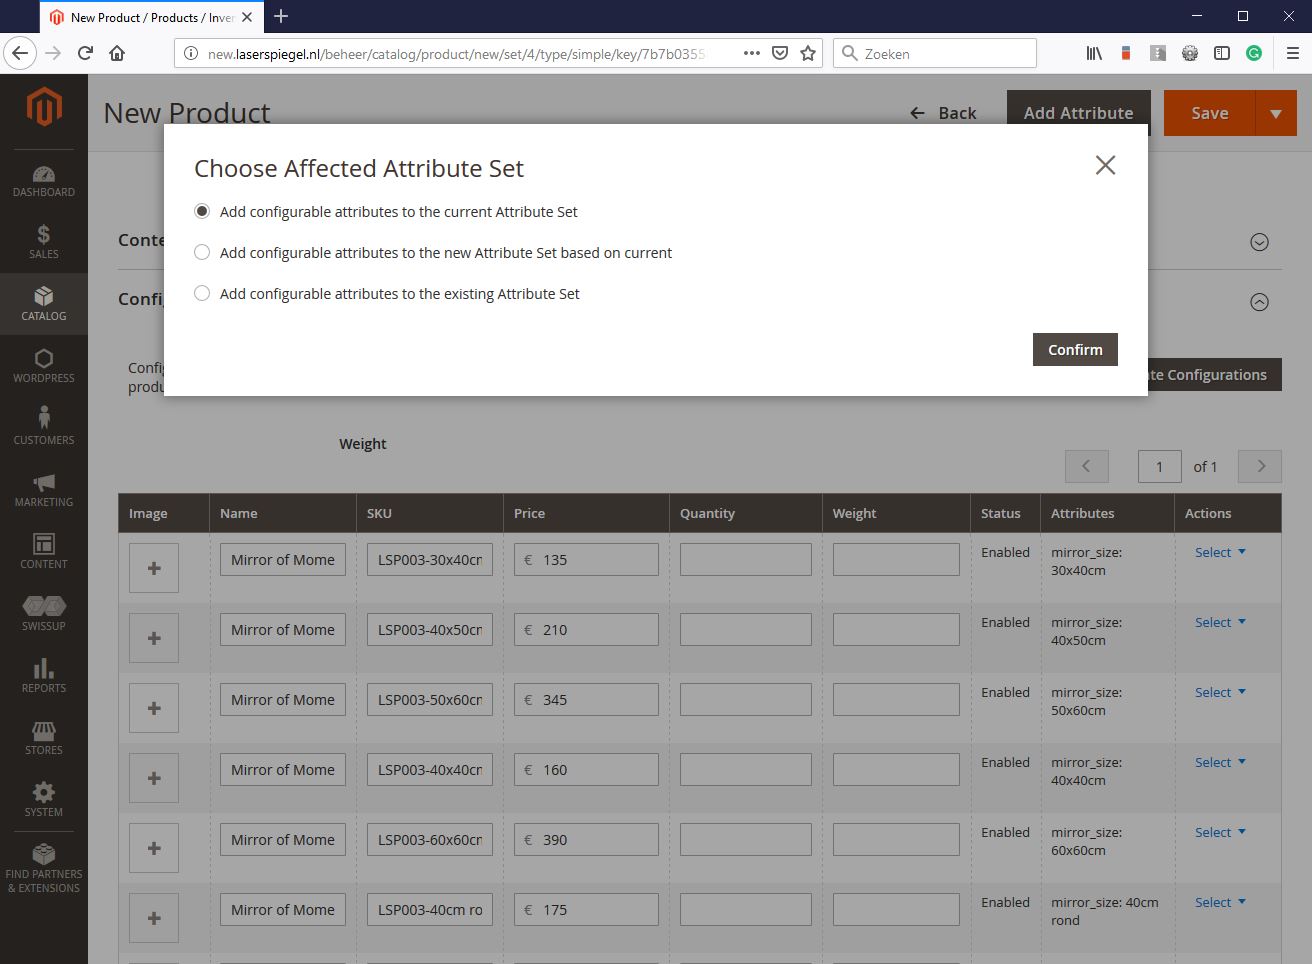Open the Save button dropdown arrow
This screenshot has width=1312, height=964.
click(x=1276, y=113)
